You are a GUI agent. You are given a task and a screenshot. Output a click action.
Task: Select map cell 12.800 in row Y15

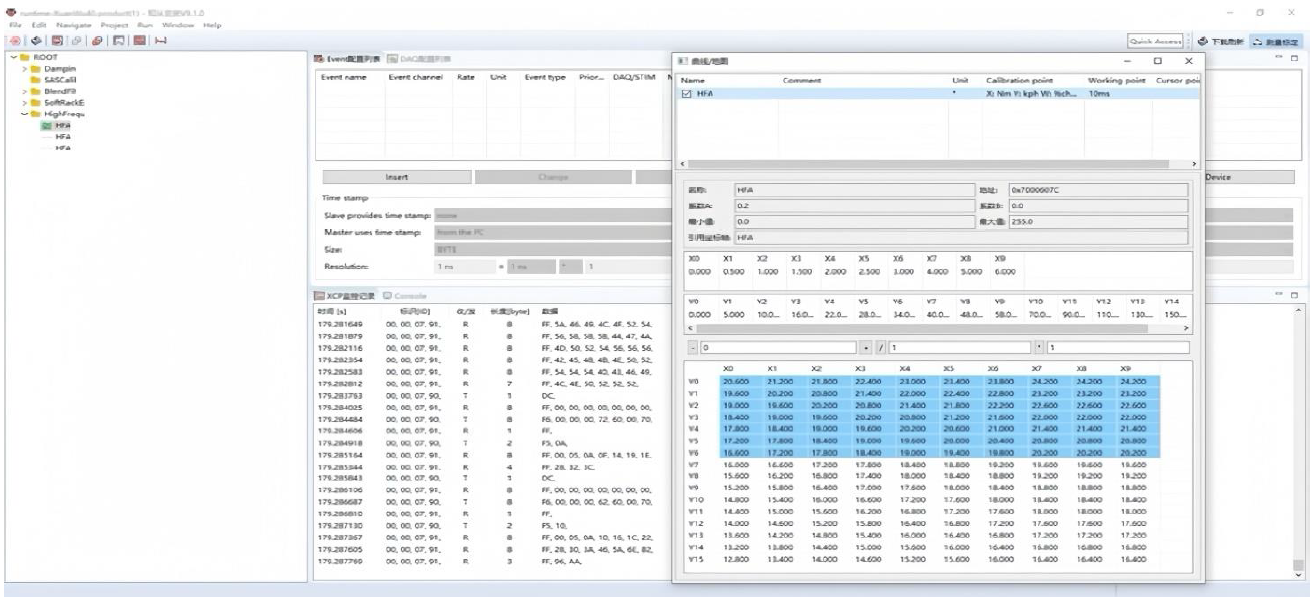(735, 560)
